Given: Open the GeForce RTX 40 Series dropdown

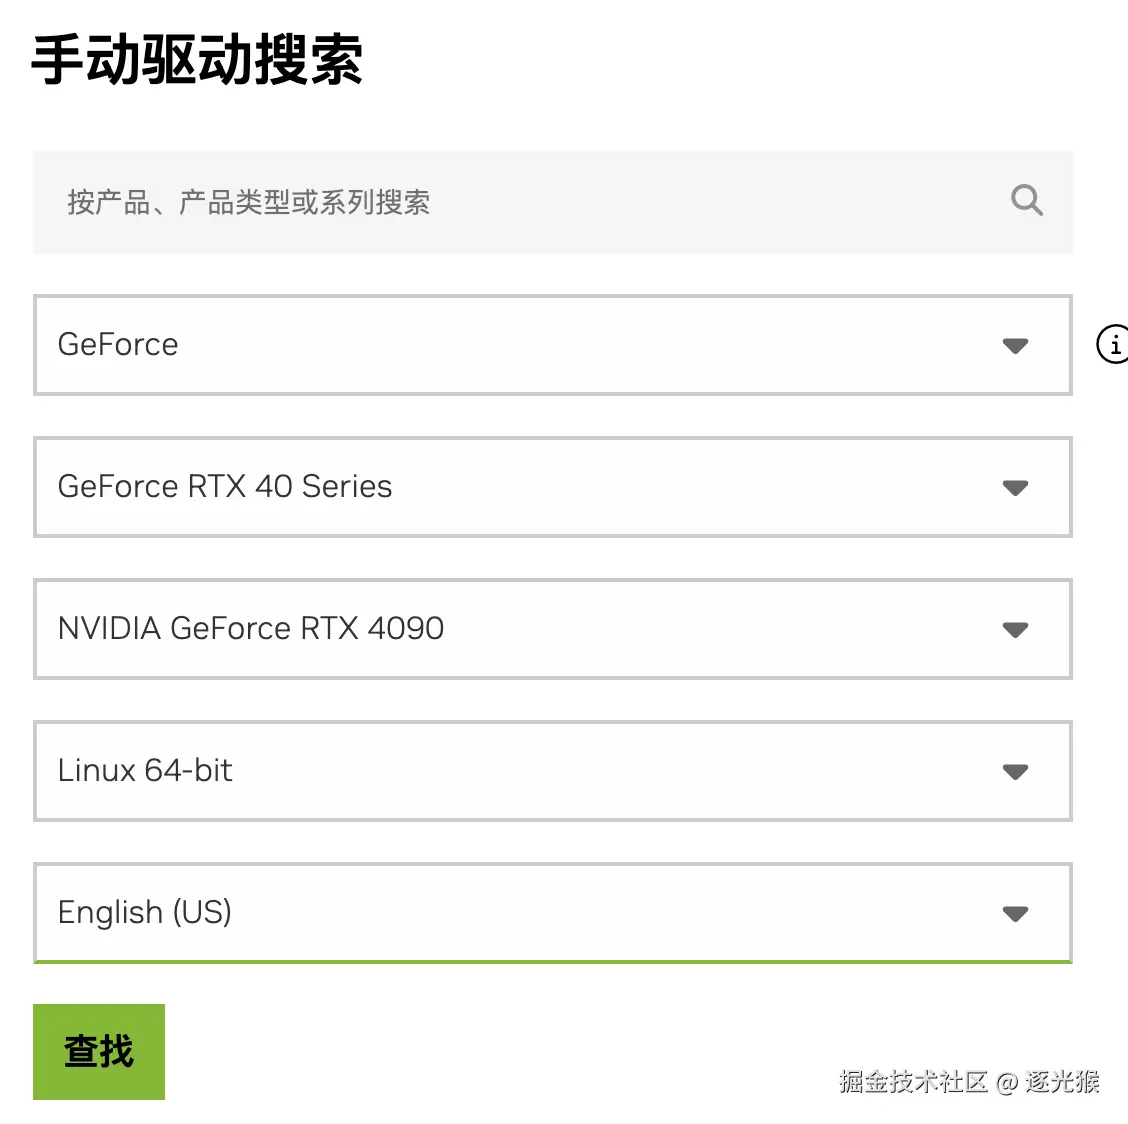Looking at the screenshot, I should 552,487.
